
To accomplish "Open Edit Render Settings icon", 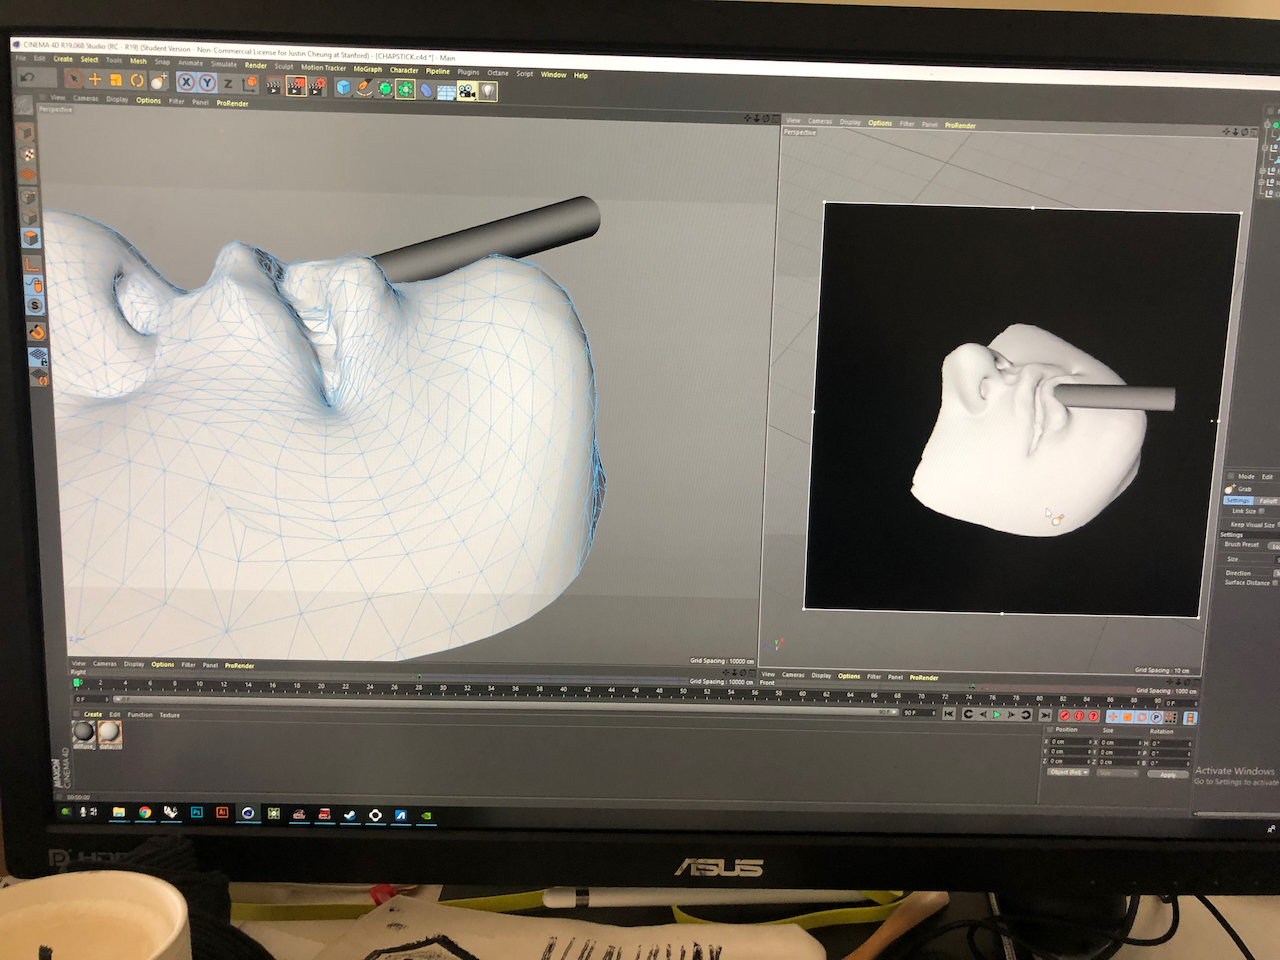I will [318, 87].
